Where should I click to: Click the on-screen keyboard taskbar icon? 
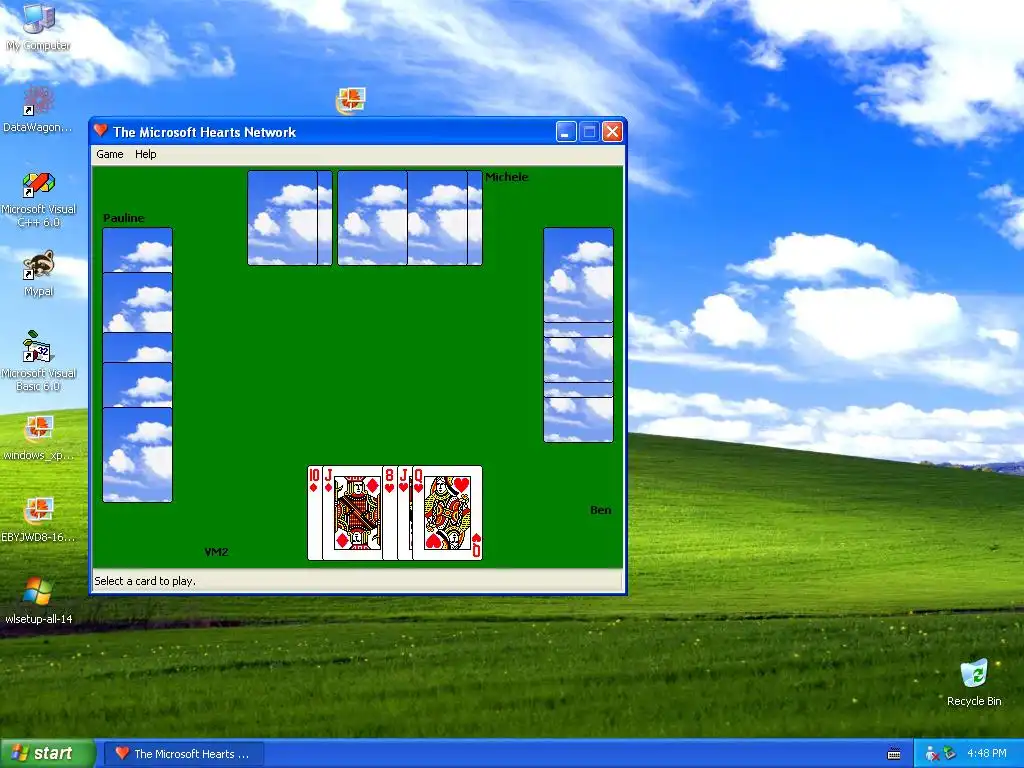coord(894,754)
